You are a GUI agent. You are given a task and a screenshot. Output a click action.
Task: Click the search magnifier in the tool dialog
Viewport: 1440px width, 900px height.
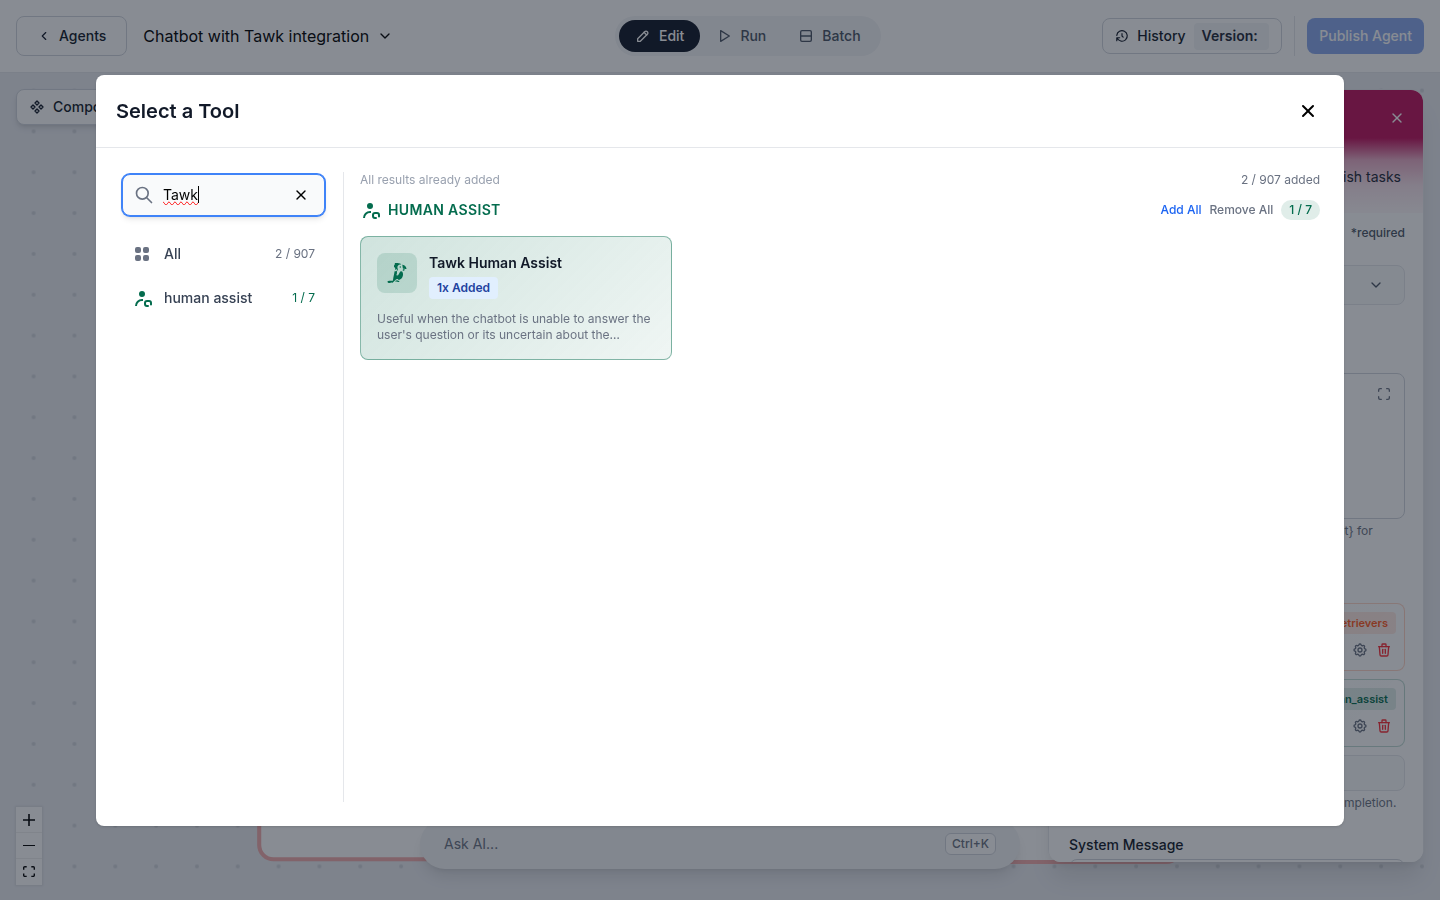pyautogui.click(x=143, y=195)
